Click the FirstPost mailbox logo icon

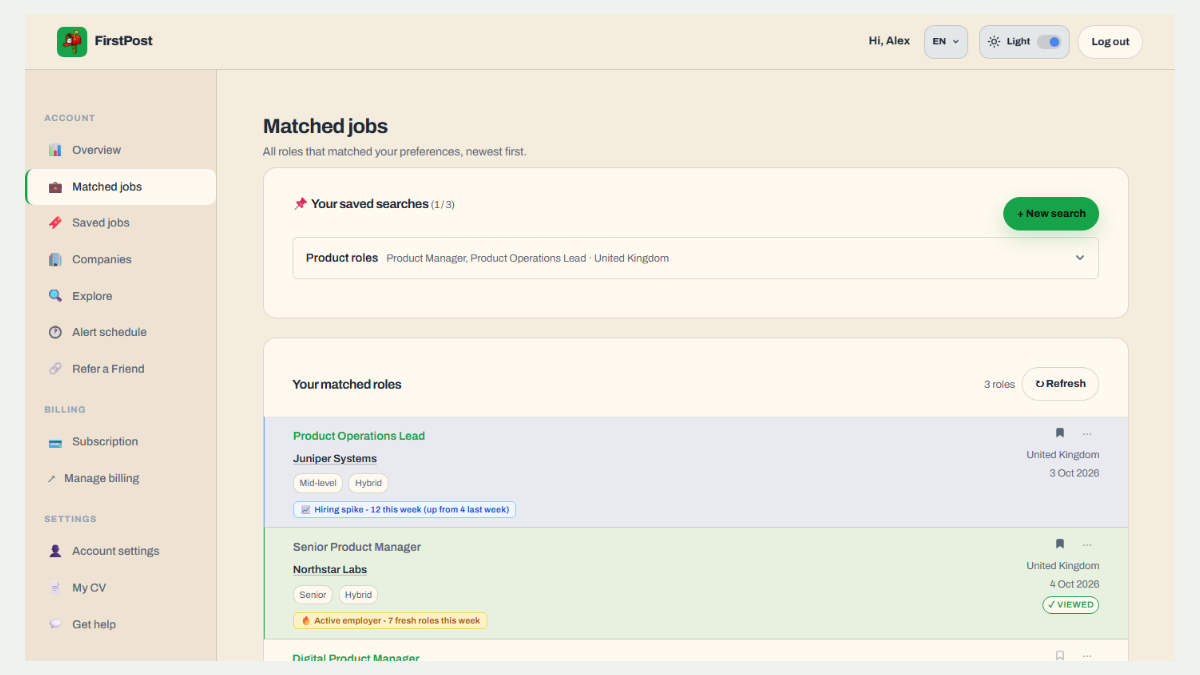tap(72, 42)
